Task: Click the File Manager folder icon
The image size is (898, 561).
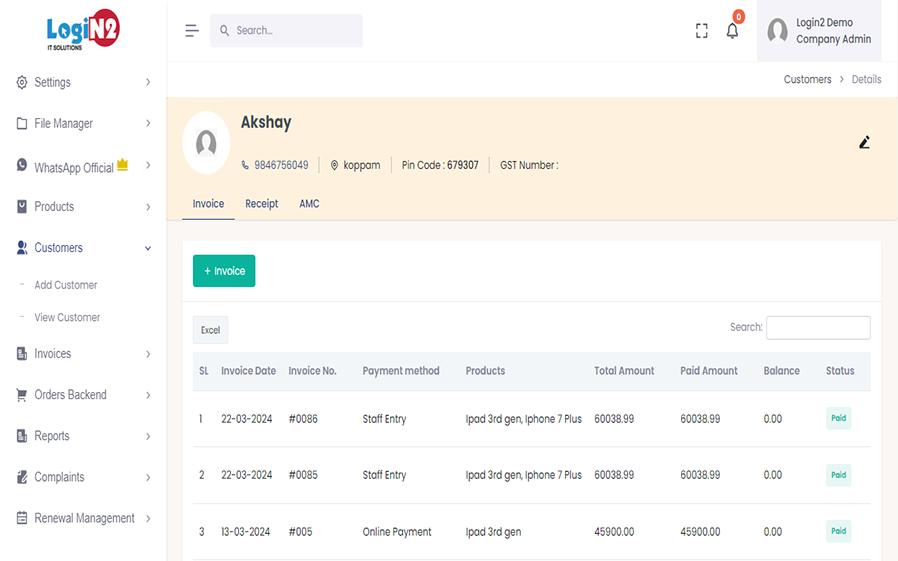Action: coord(22,124)
